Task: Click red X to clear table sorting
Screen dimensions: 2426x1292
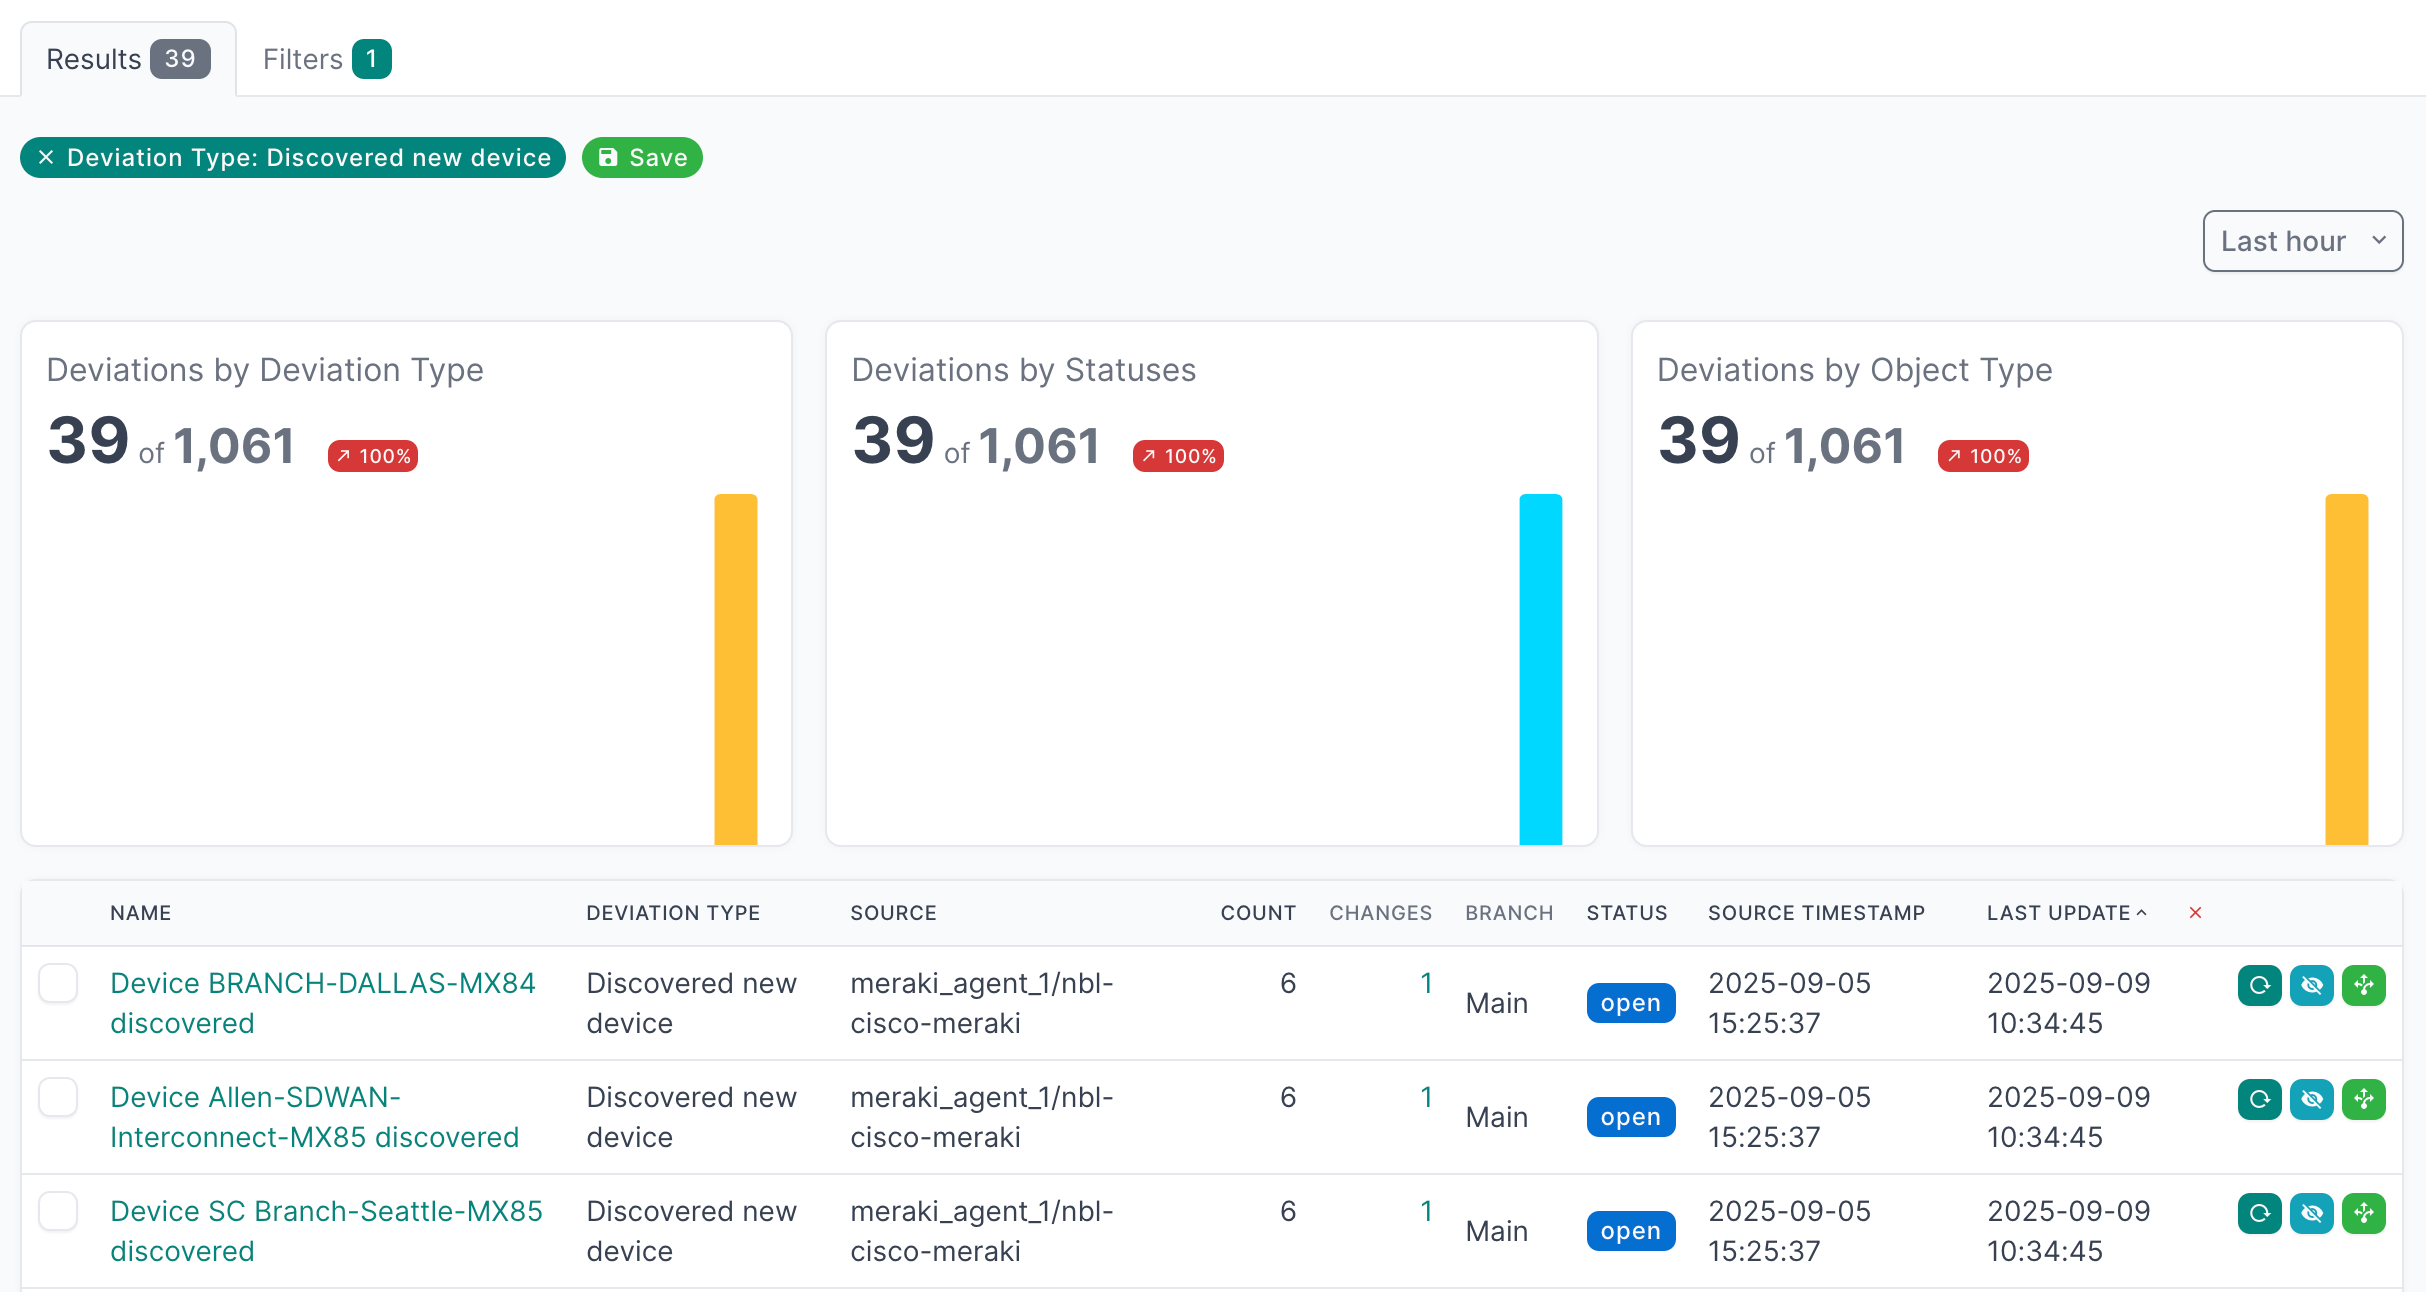Action: [2195, 913]
